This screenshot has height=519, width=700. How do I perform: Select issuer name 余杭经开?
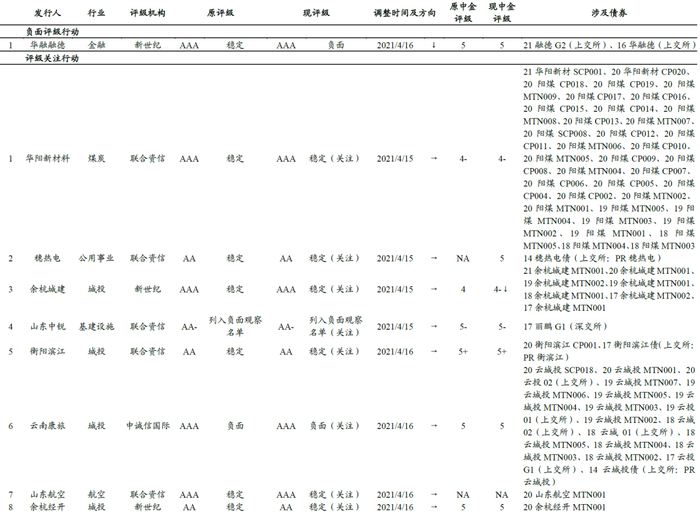[x=47, y=507]
